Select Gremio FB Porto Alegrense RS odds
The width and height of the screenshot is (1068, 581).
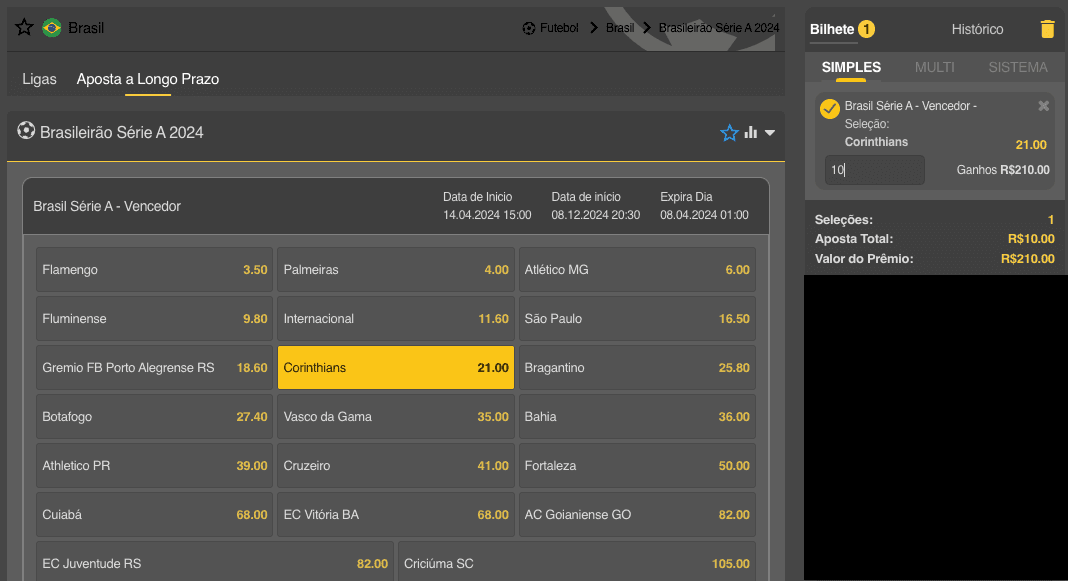click(x=155, y=368)
